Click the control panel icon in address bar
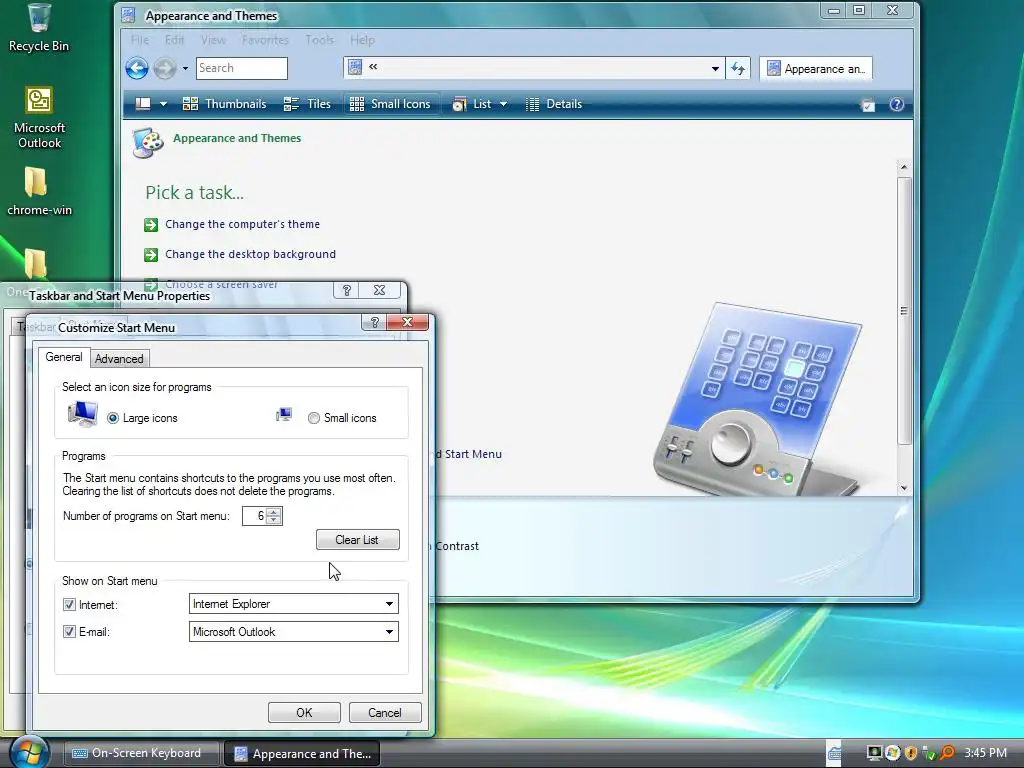The image size is (1024, 768). 355,67
